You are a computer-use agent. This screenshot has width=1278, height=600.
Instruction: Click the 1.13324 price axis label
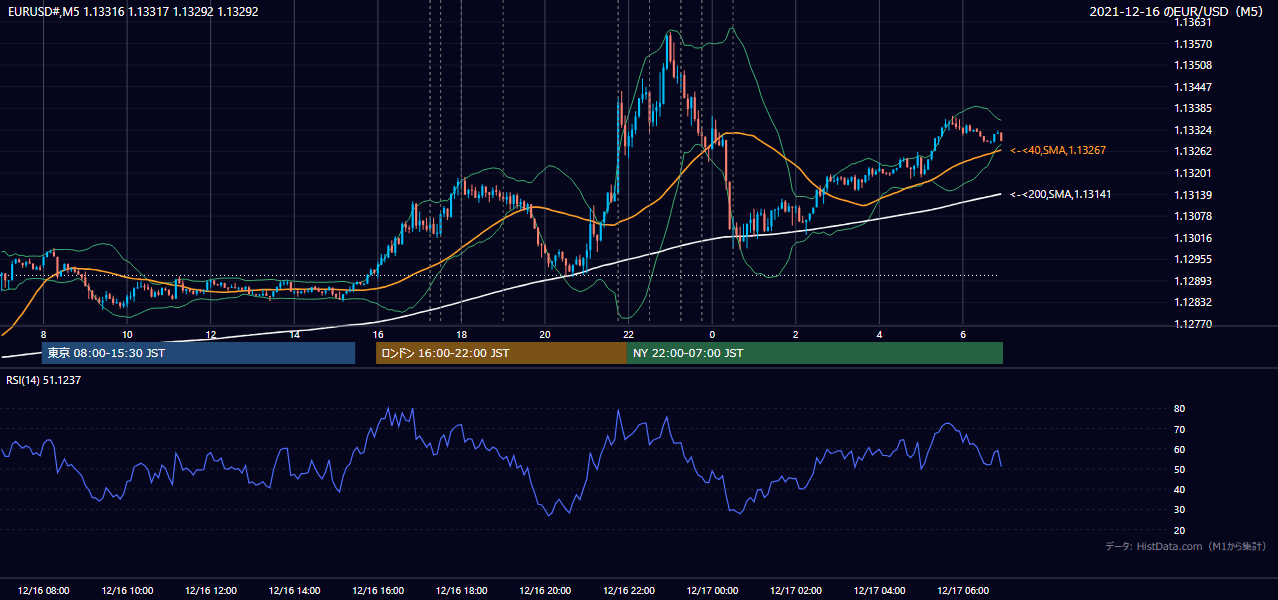[1194, 130]
